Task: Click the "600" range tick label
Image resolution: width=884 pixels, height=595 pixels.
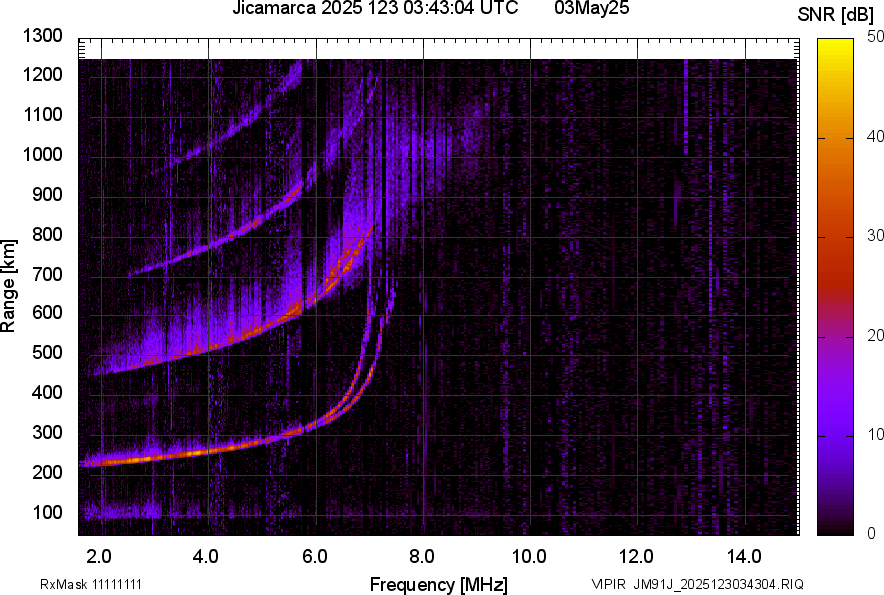Action: pyautogui.click(x=47, y=312)
